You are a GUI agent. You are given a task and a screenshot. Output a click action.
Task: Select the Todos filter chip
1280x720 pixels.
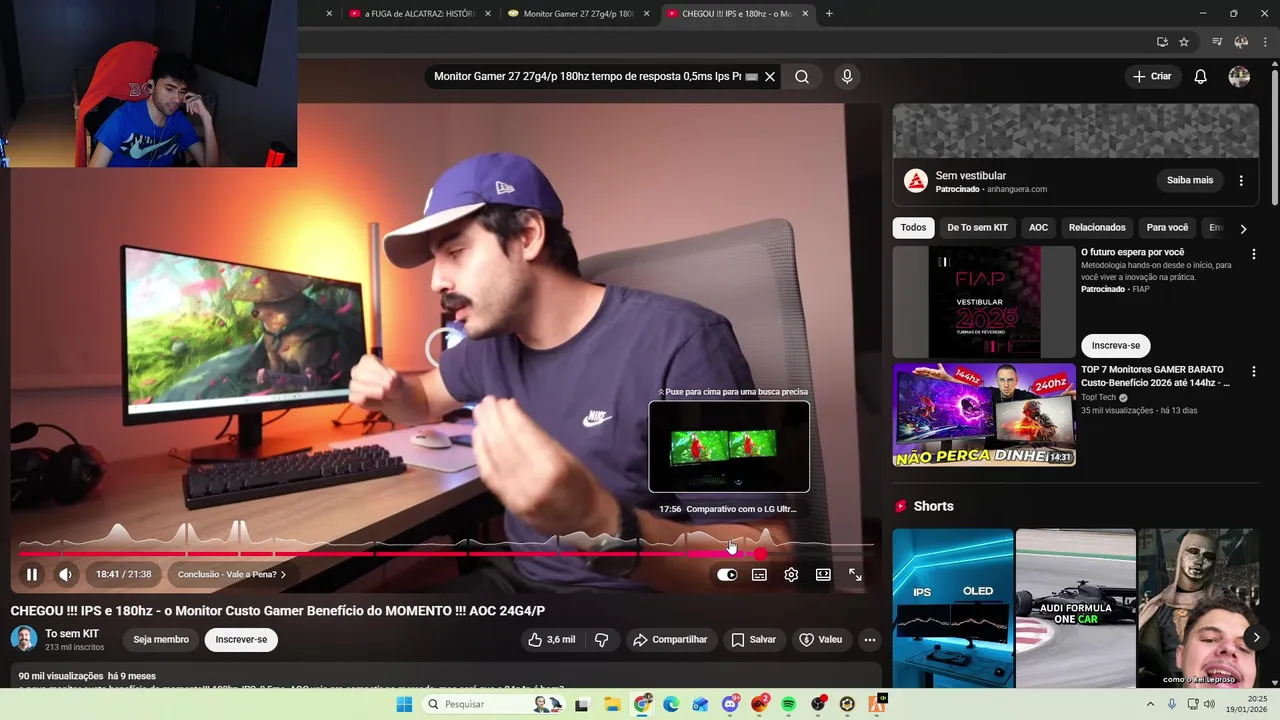click(913, 228)
